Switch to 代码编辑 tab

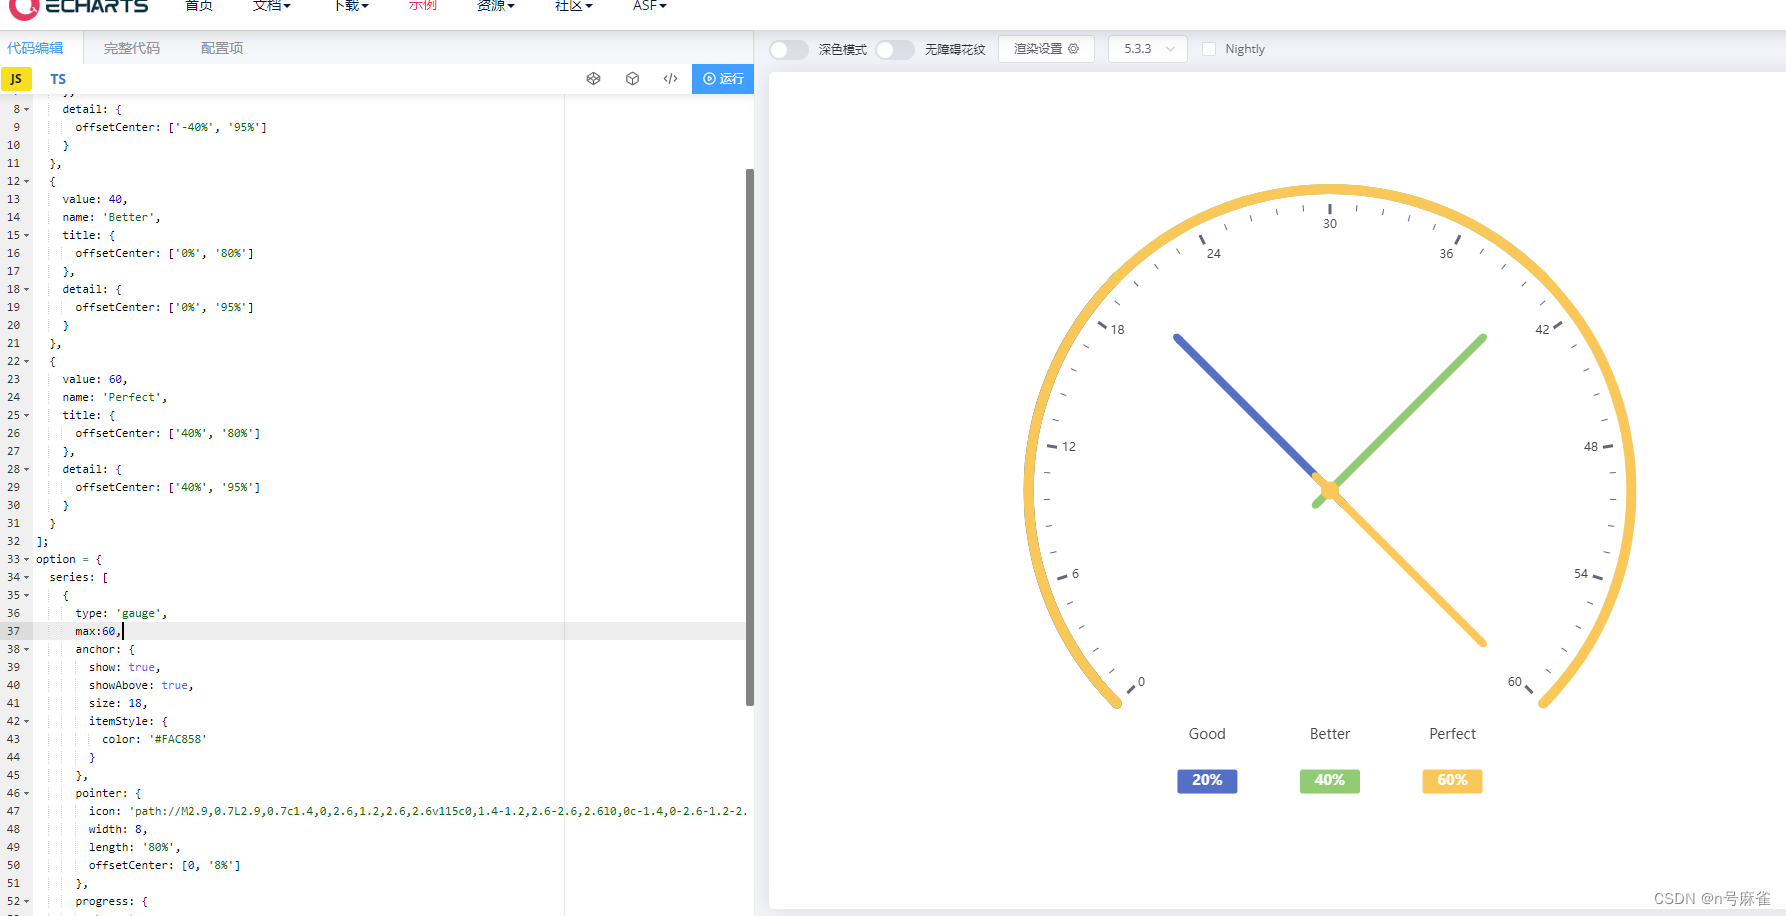click(35, 48)
